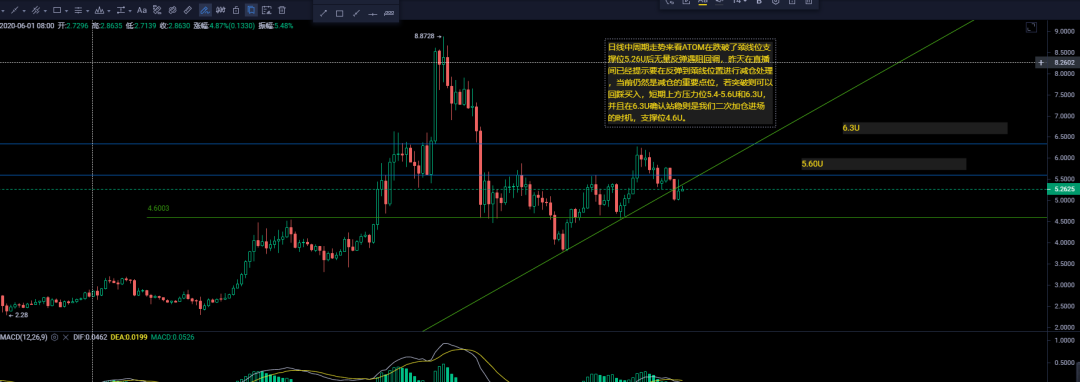Select the Aa text annotation tool

(x=142, y=10)
